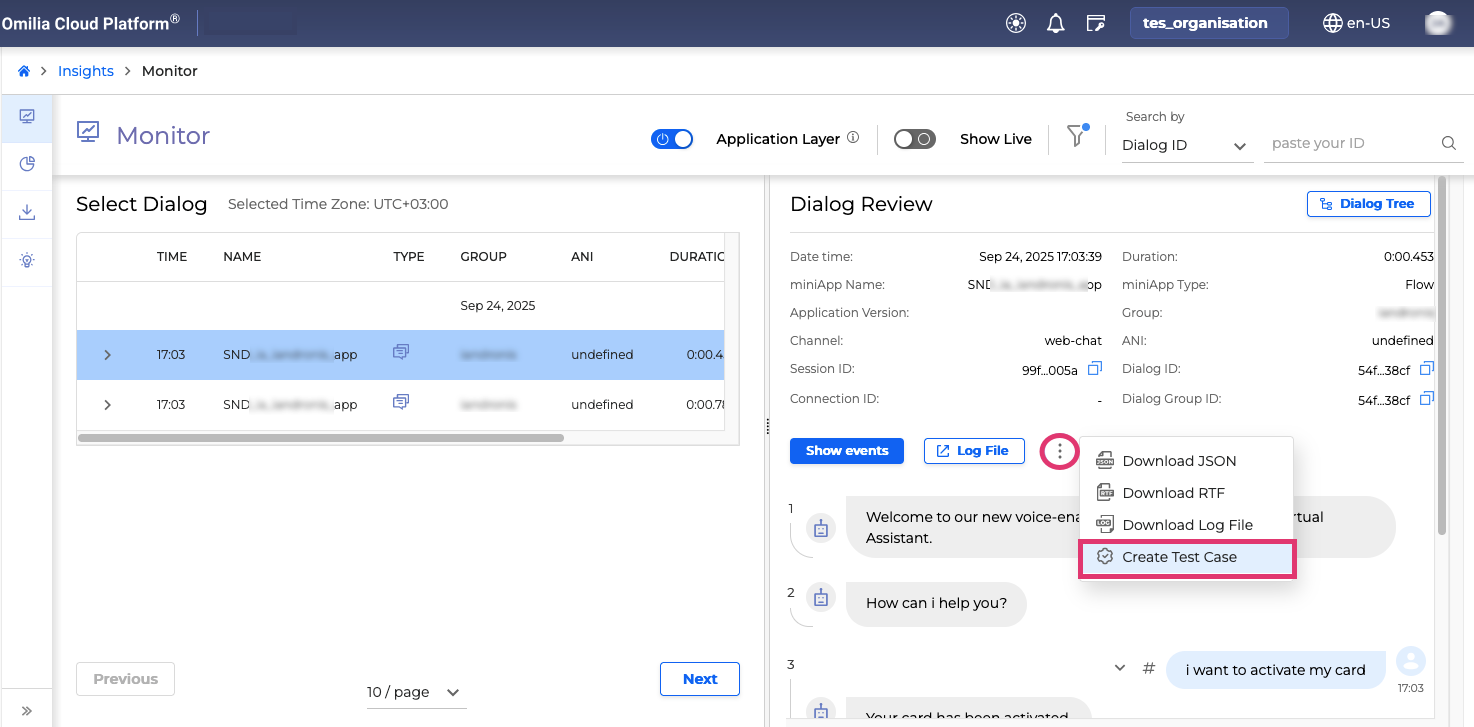Open the pie chart sidebar icon
This screenshot has height=727, width=1474.
27,164
